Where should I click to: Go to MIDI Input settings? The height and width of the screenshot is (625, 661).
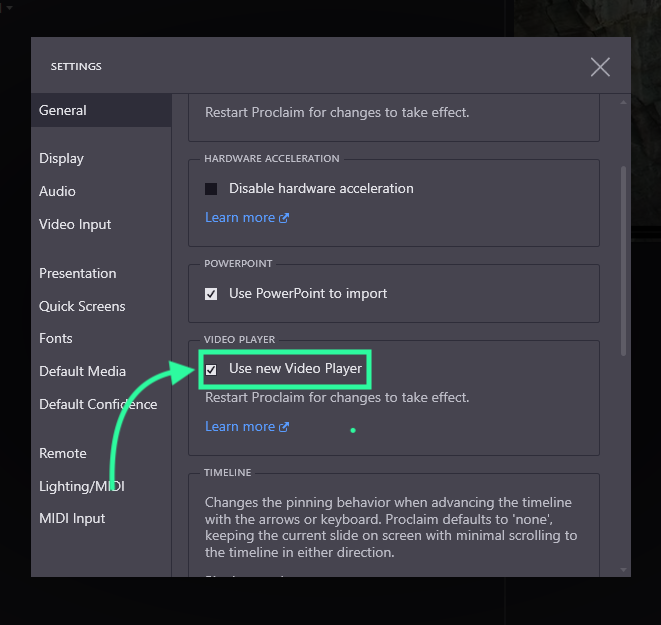[x=72, y=518]
